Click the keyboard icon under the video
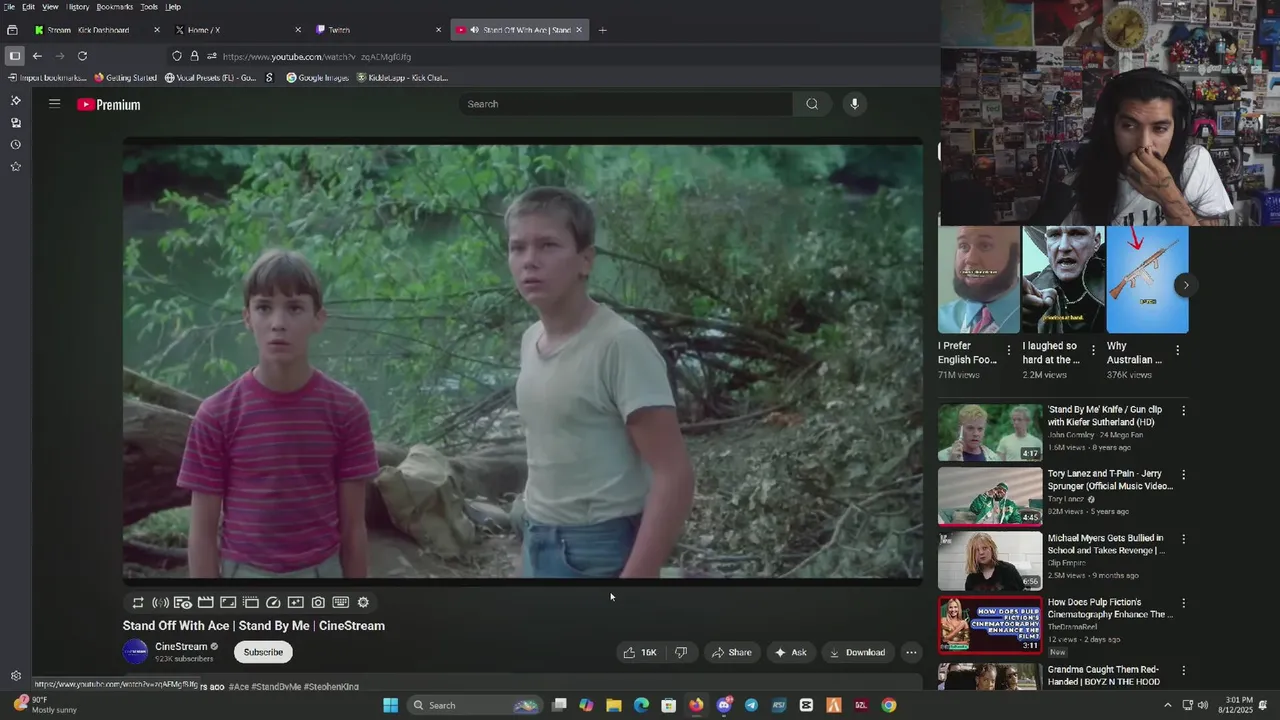The height and width of the screenshot is (720, 1280). pos(340,603)
